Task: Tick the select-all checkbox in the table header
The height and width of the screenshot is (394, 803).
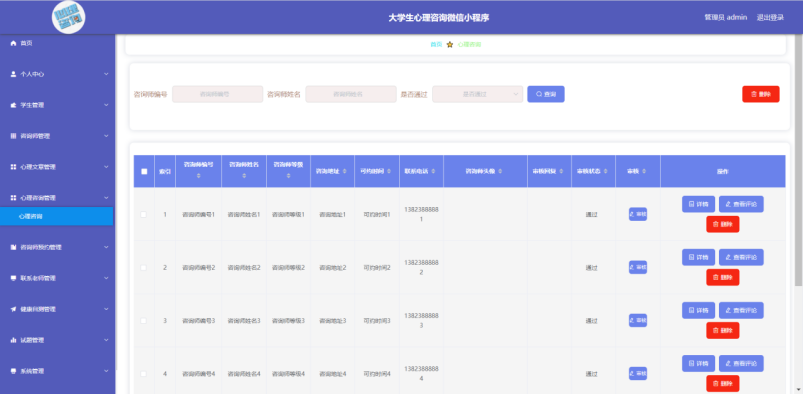Action: 144,172
